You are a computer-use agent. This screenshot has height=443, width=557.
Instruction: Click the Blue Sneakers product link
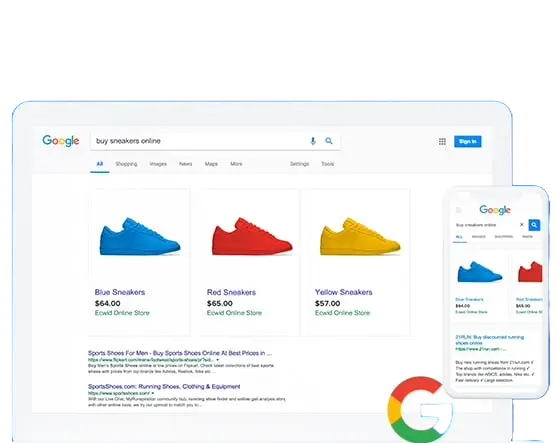(120, 292)
